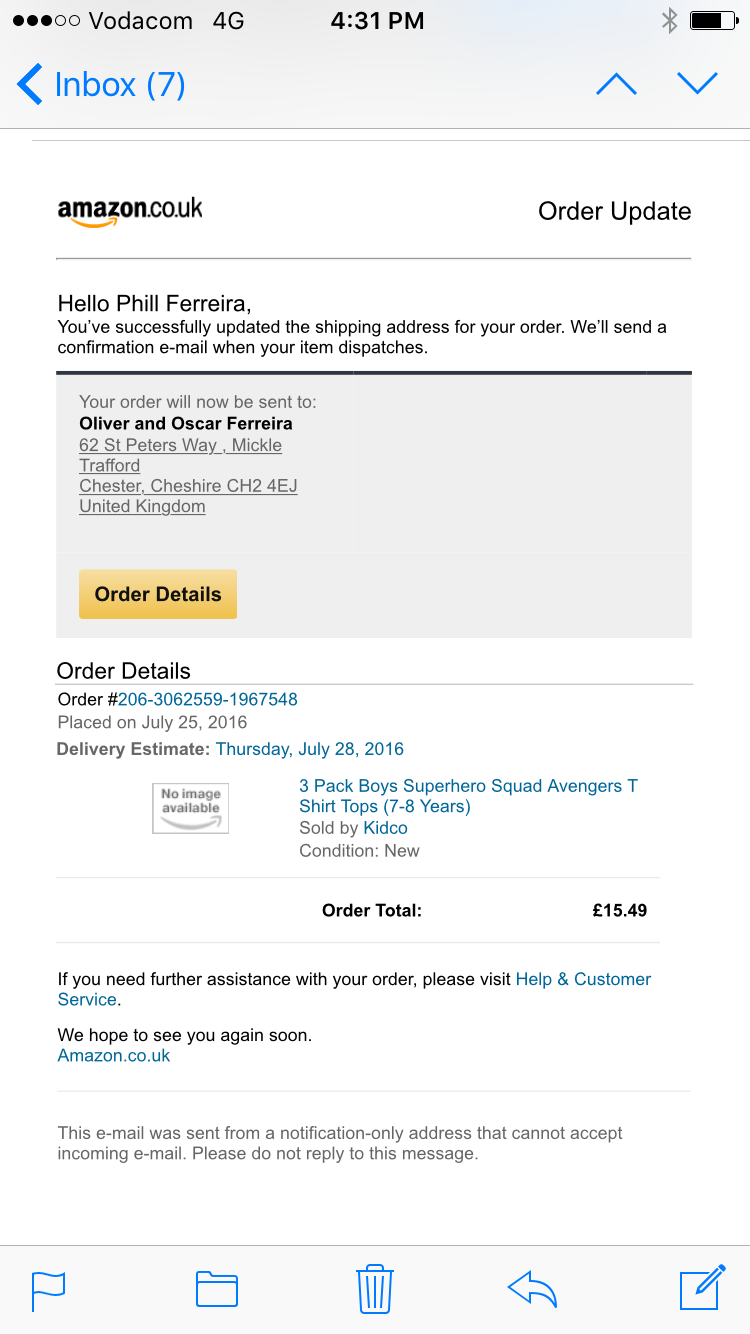
Task: Tap the Kidco seller link
Action: tap(385, 828)
